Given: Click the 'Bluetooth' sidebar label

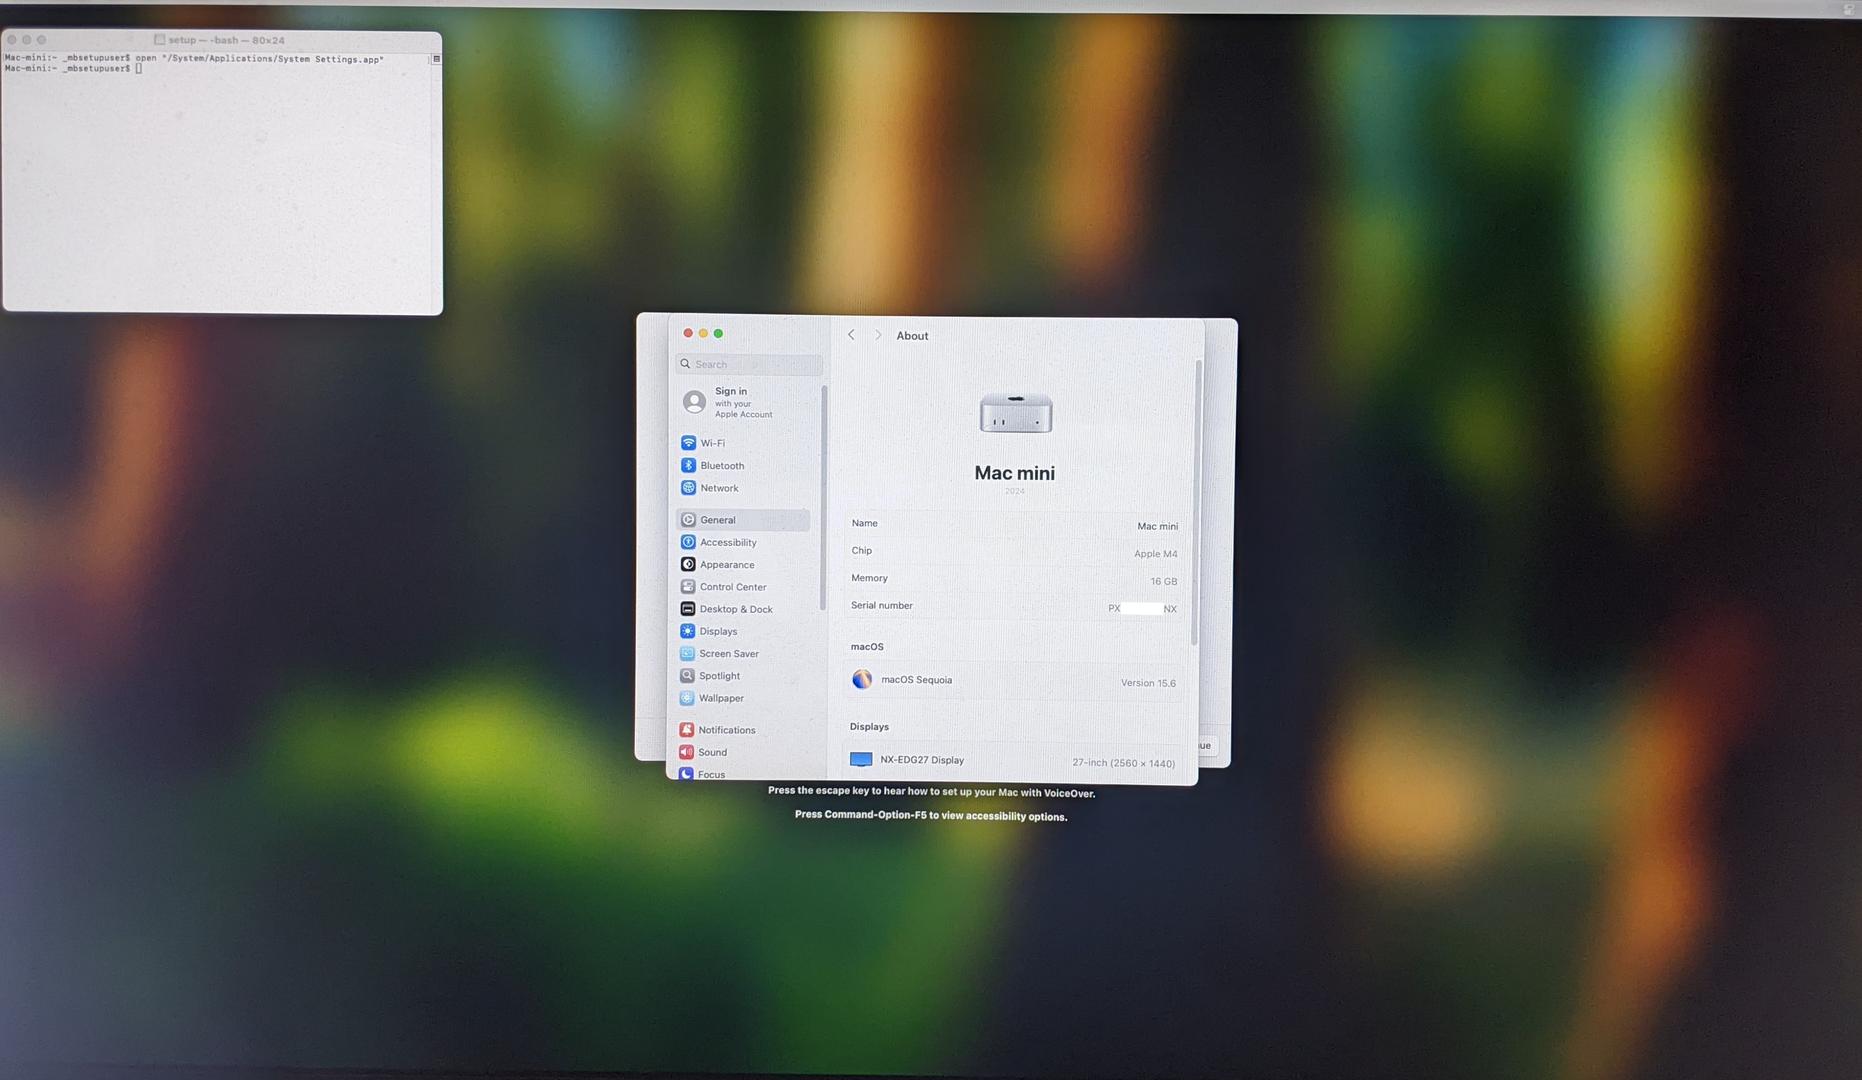Looking at the screenshot, I should pyautogui.click(x=722, y=466).
